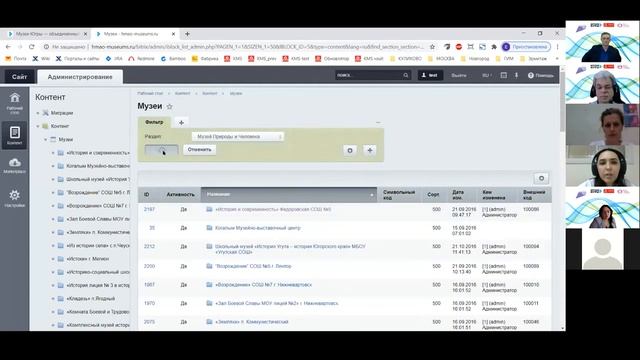Viewport: 640px width, 360px height.
Task: Switch to the Администрирование tab
Action: pyautogui.click(x=80, y=77)
